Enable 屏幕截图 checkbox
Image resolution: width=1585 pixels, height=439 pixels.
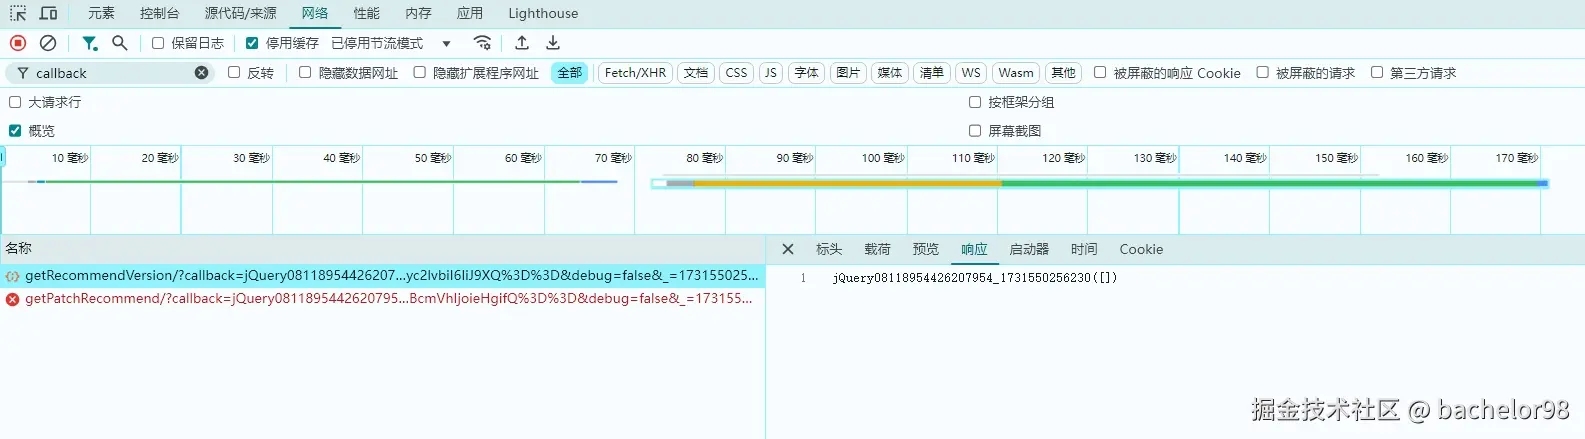(x=975, y=130)
